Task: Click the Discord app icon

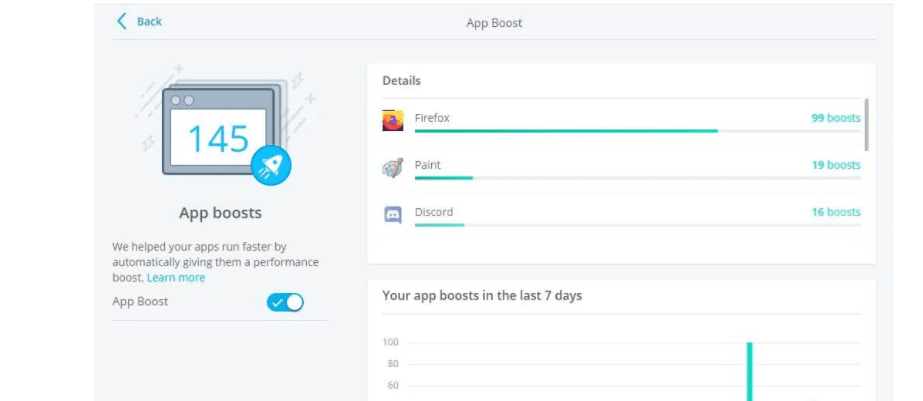Action: (393, 214)
